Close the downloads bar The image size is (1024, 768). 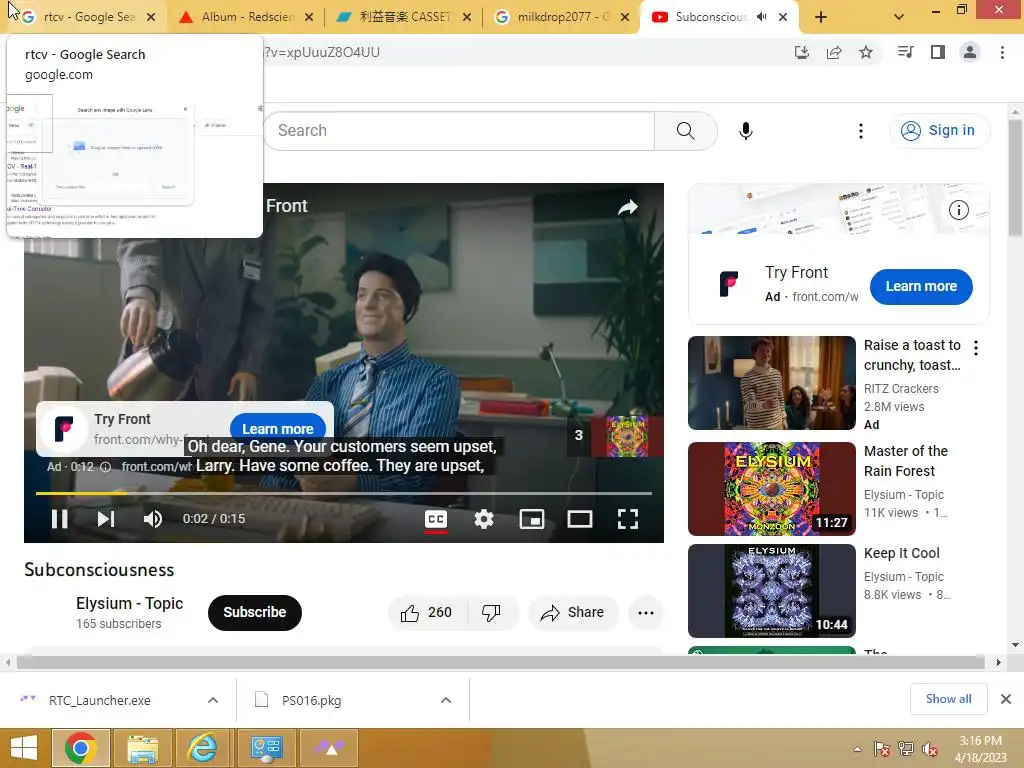point(1006,699)
